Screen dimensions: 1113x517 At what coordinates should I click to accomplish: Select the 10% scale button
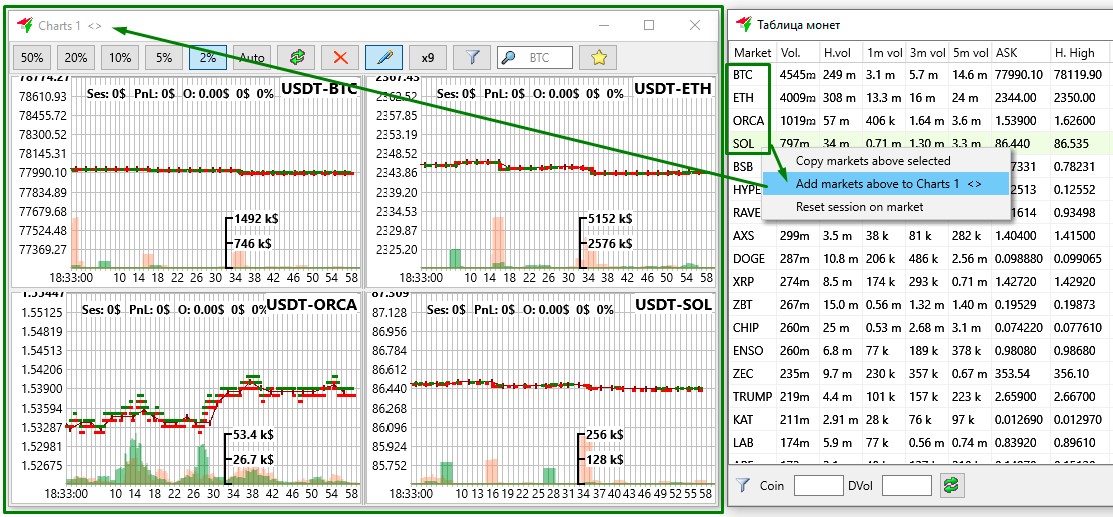pyautogui.click(x=120, y=58)
